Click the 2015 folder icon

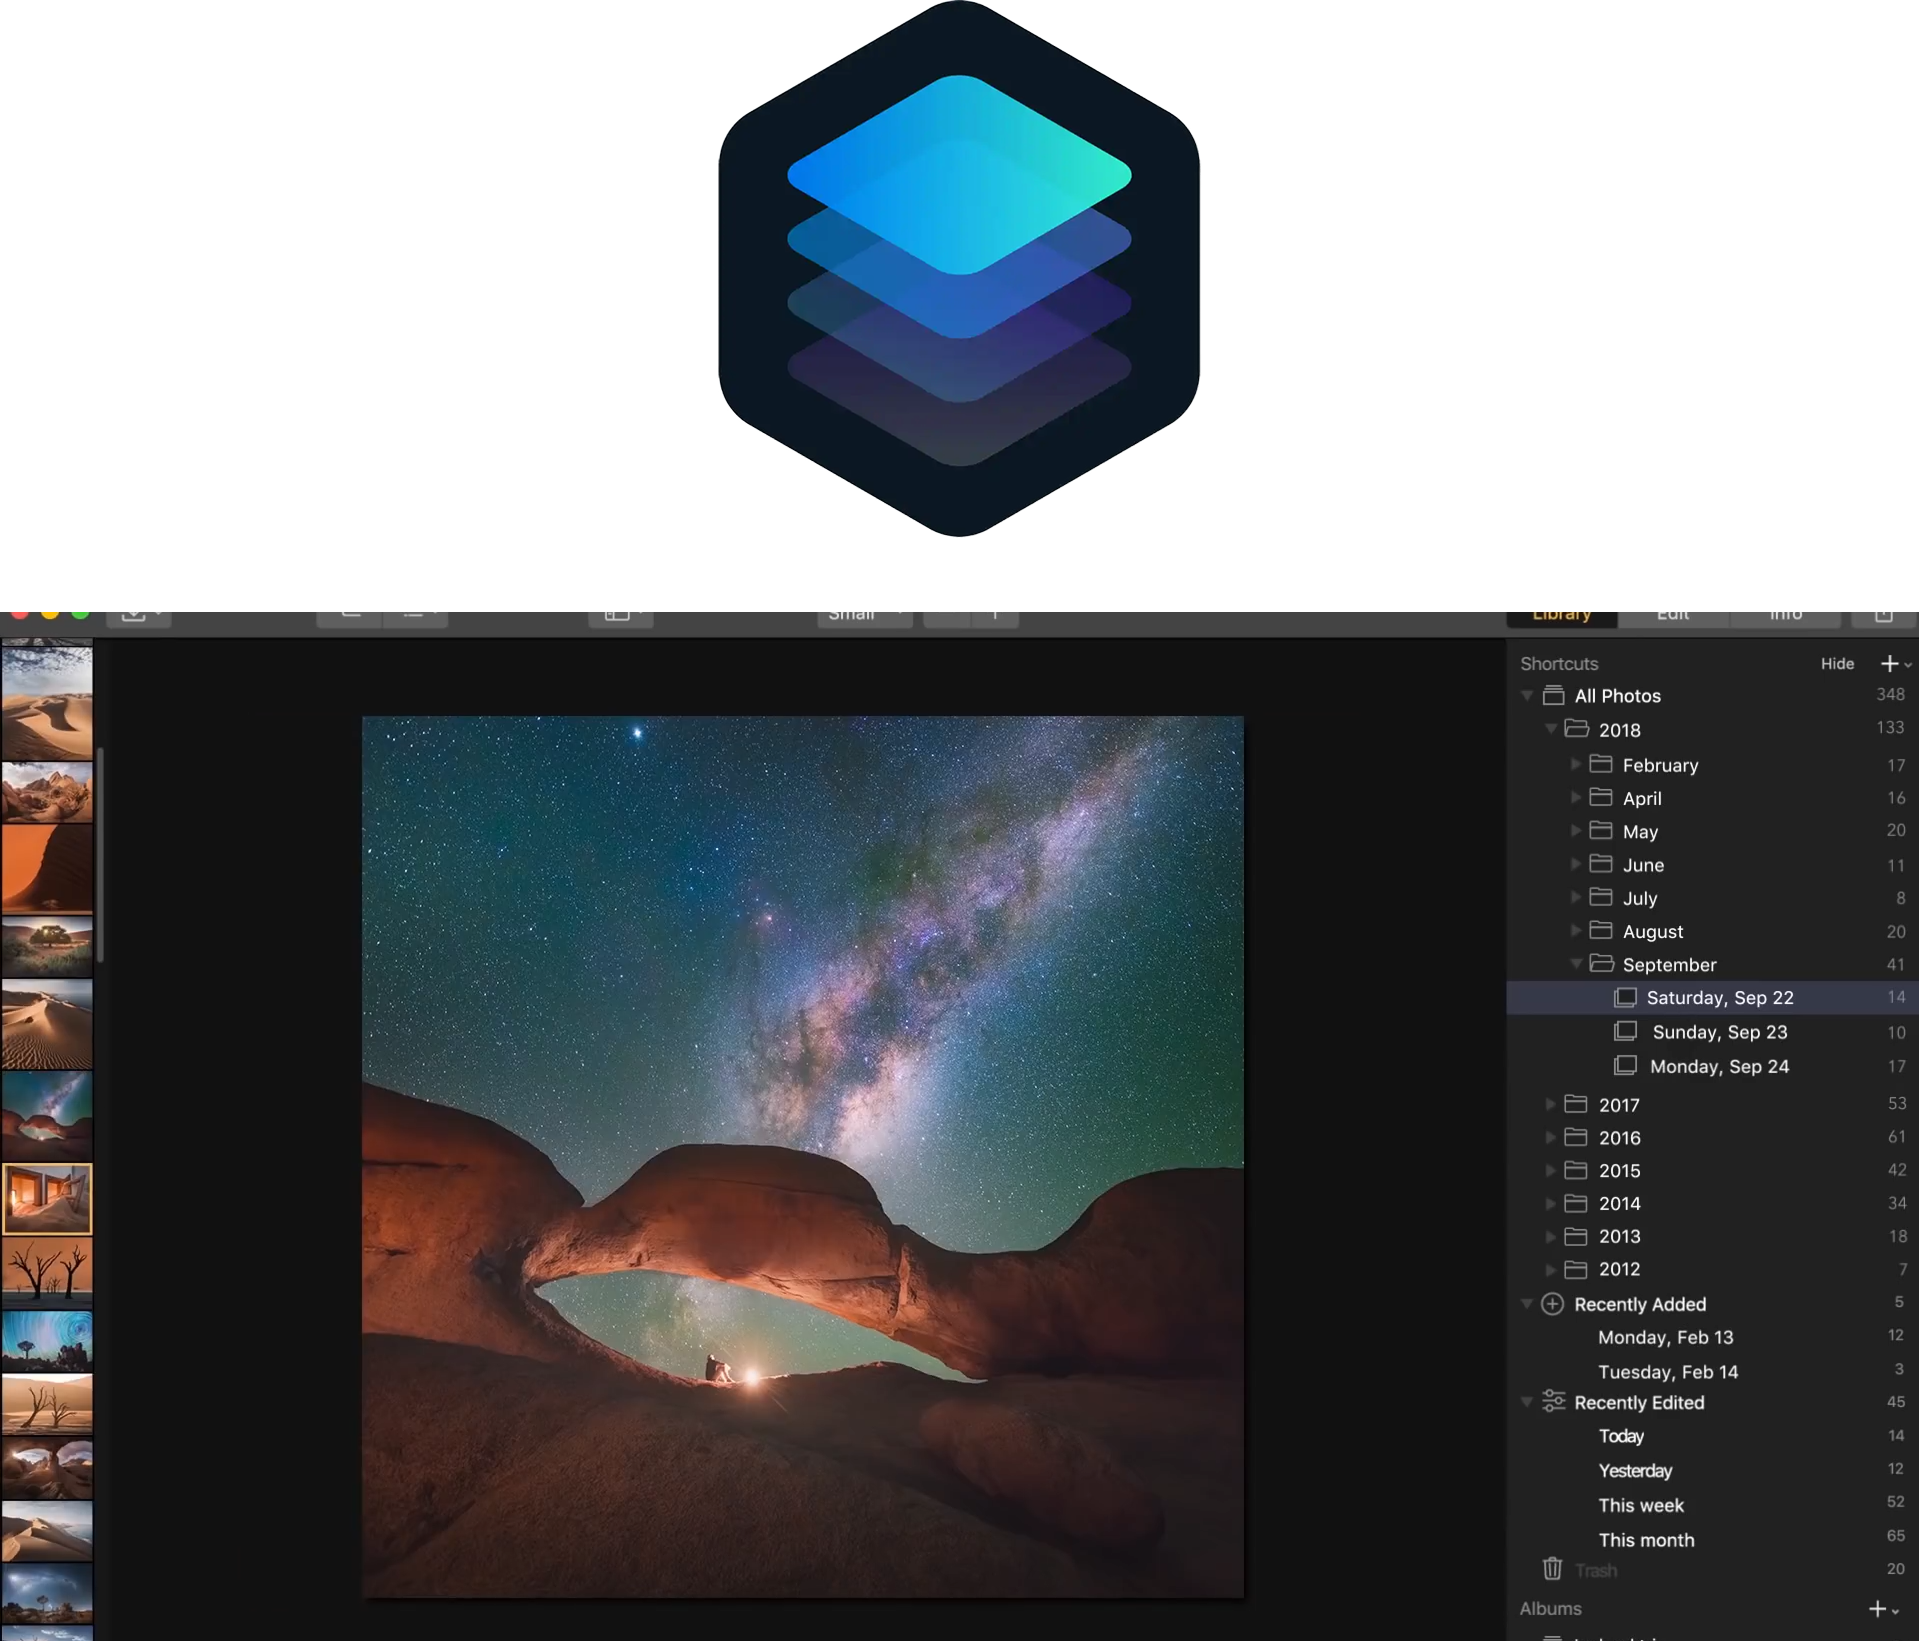point(1576,1170)
